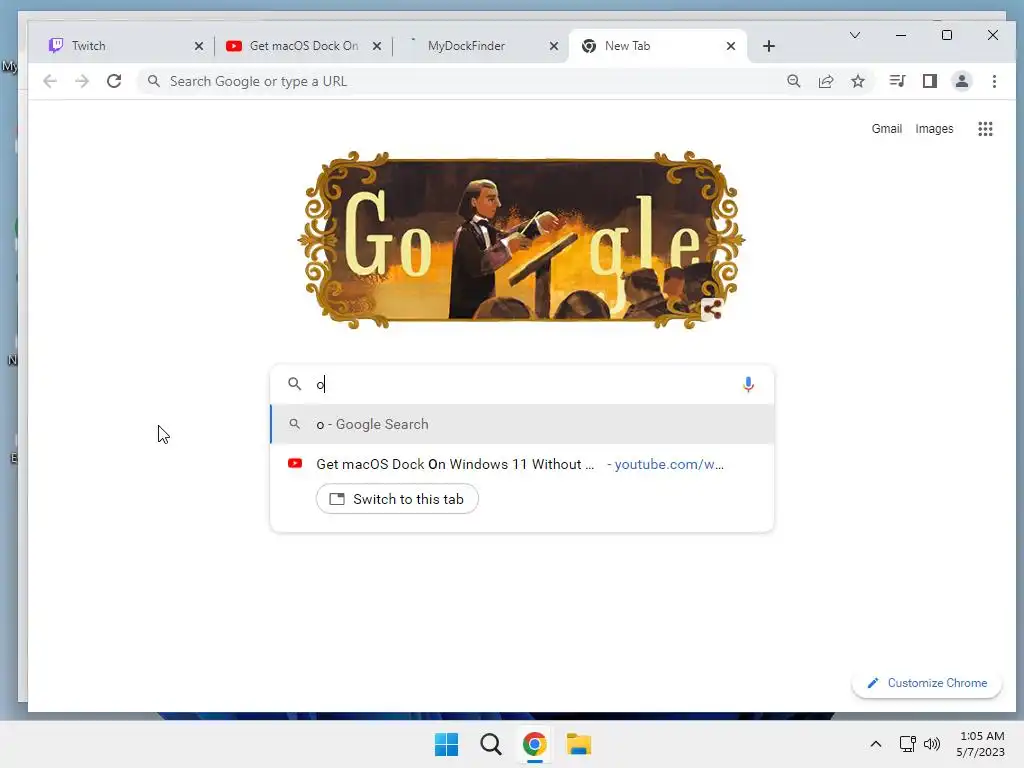Open a new tab with plus
1024x768 pixels.
click(x=769, y=46)
